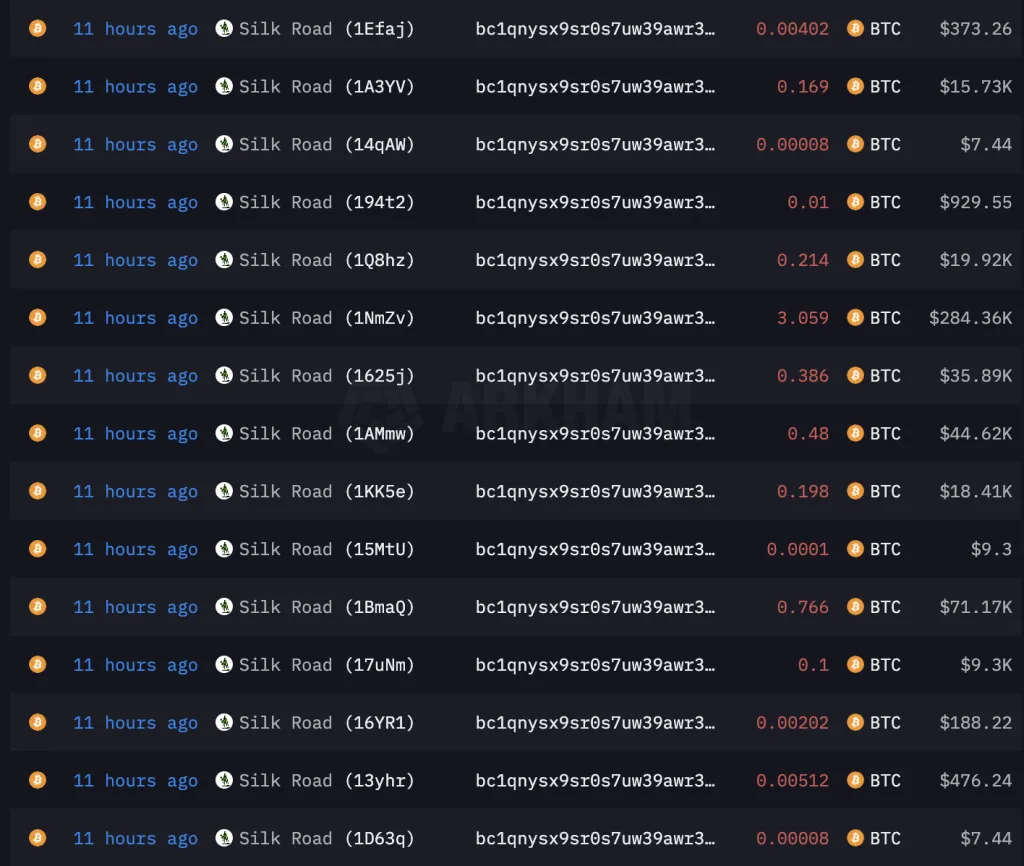Click the BTC token icon in the 0.00008 row for 14qAW
This screenshot has width=1024, height=866.
(x=855, y=144)
